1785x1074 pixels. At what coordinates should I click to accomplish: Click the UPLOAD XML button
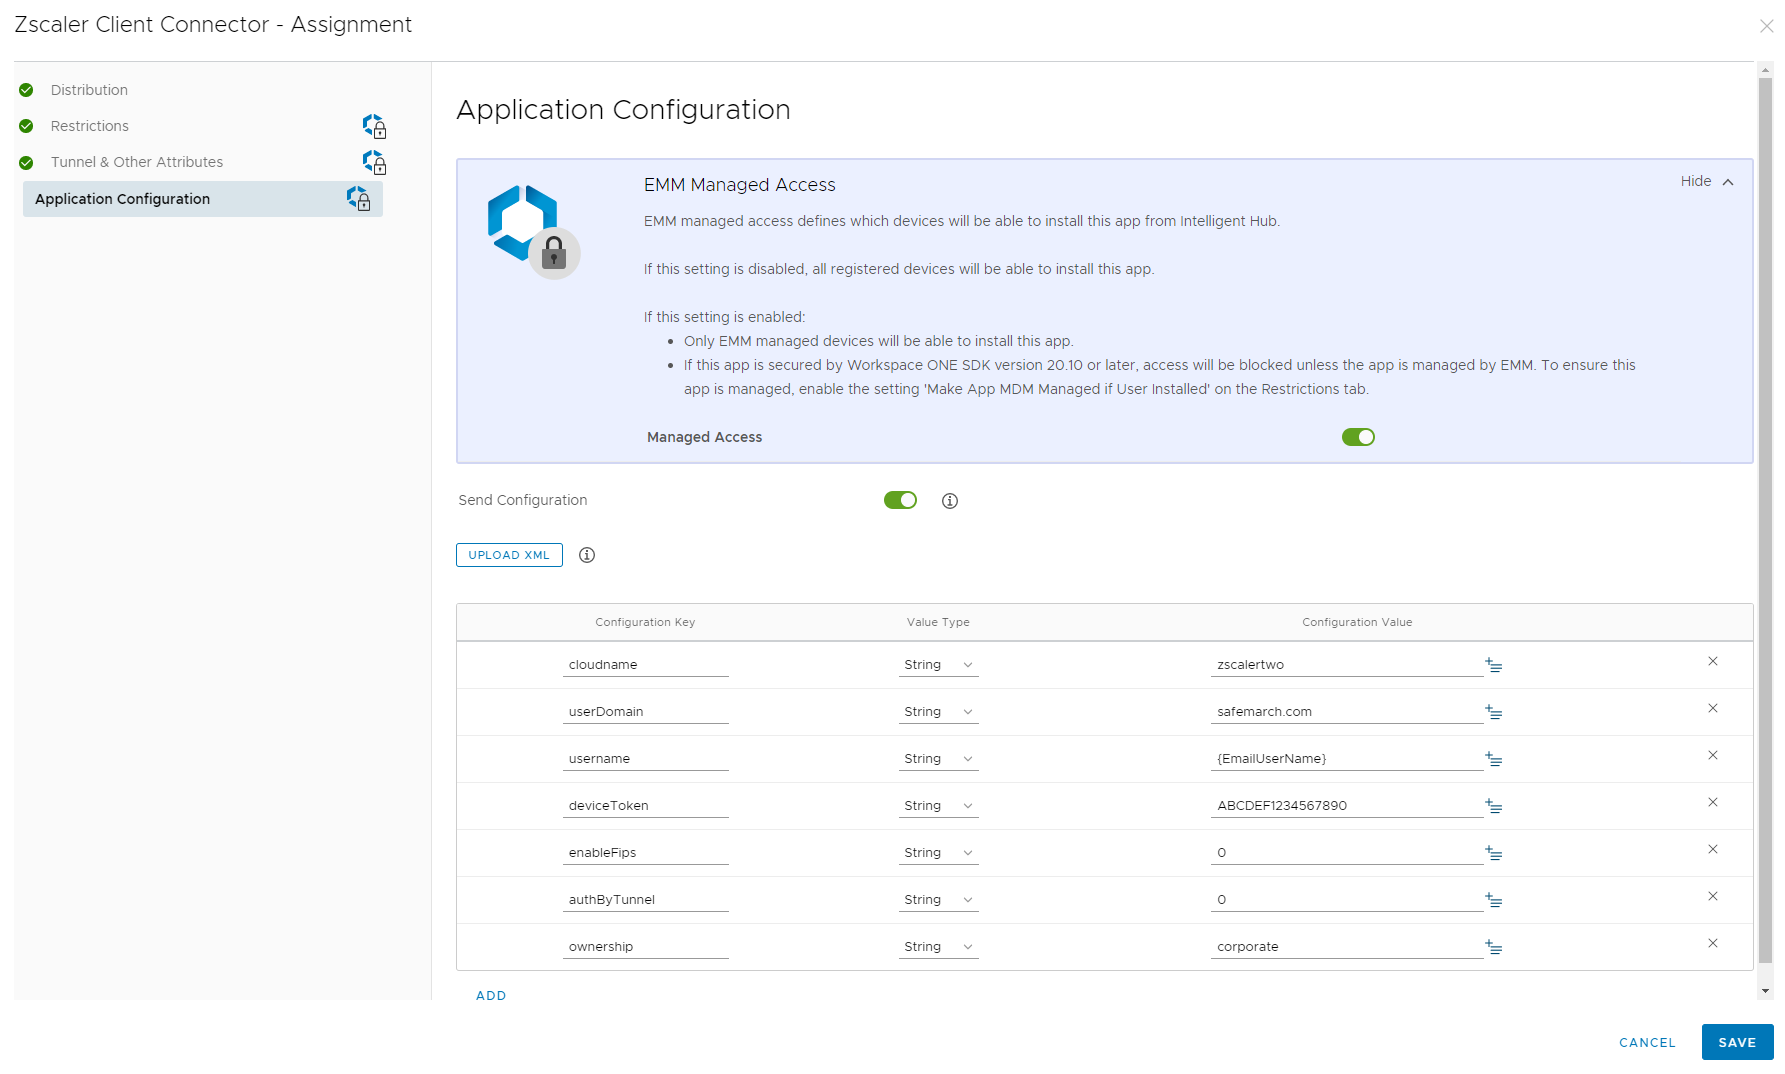coord(508,555)
